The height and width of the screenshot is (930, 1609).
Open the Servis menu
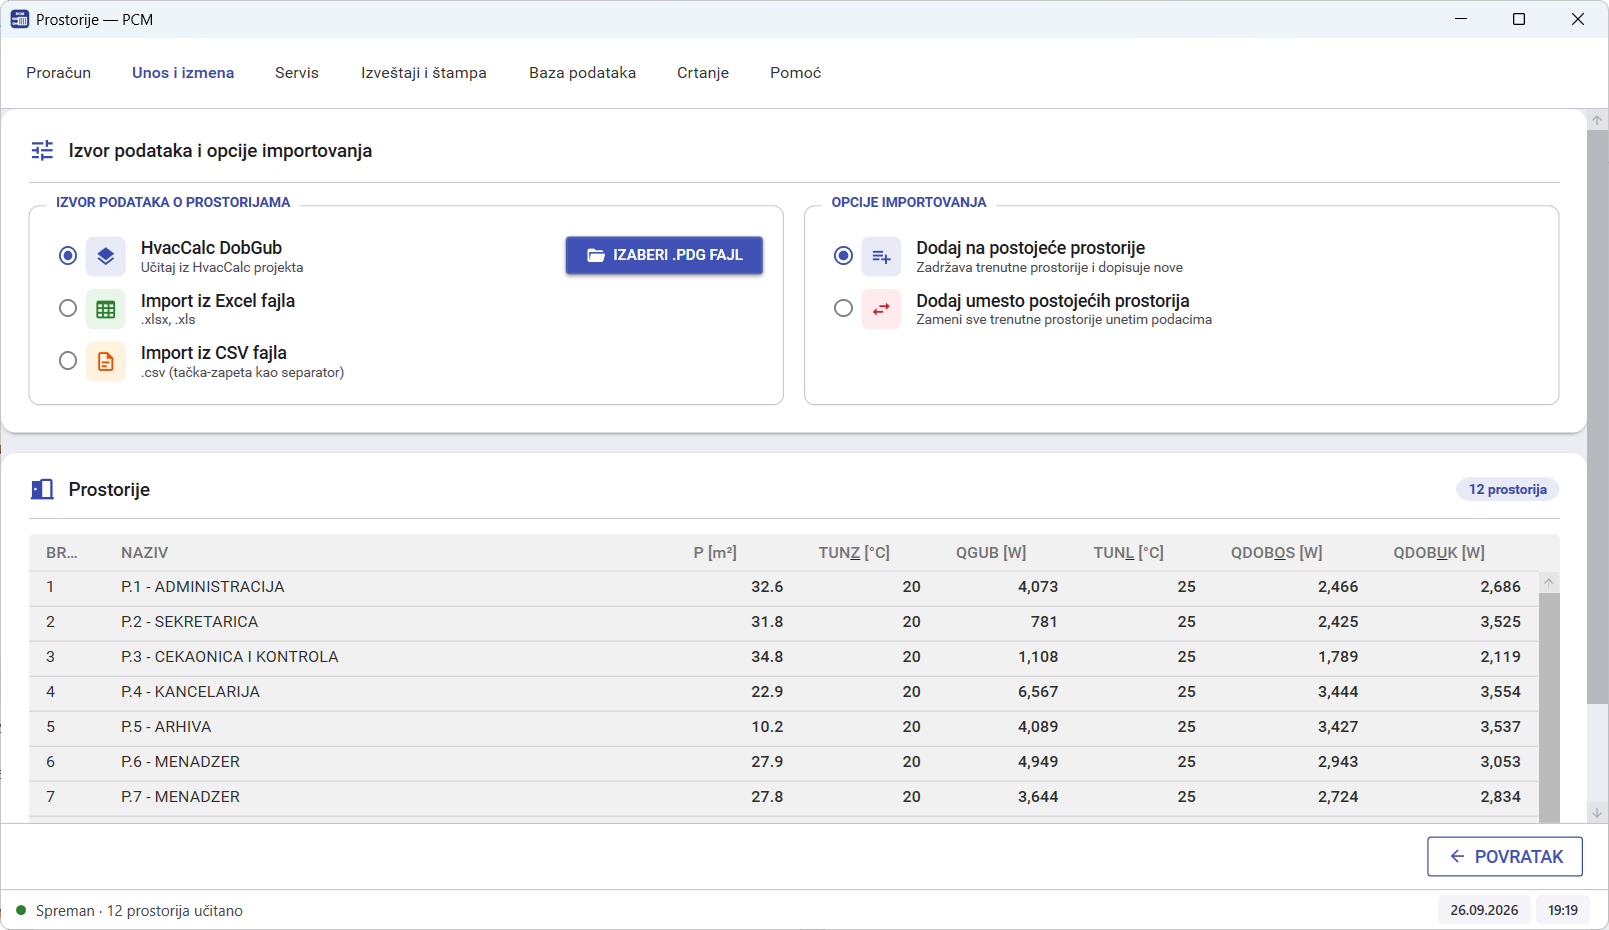(297, 73)
